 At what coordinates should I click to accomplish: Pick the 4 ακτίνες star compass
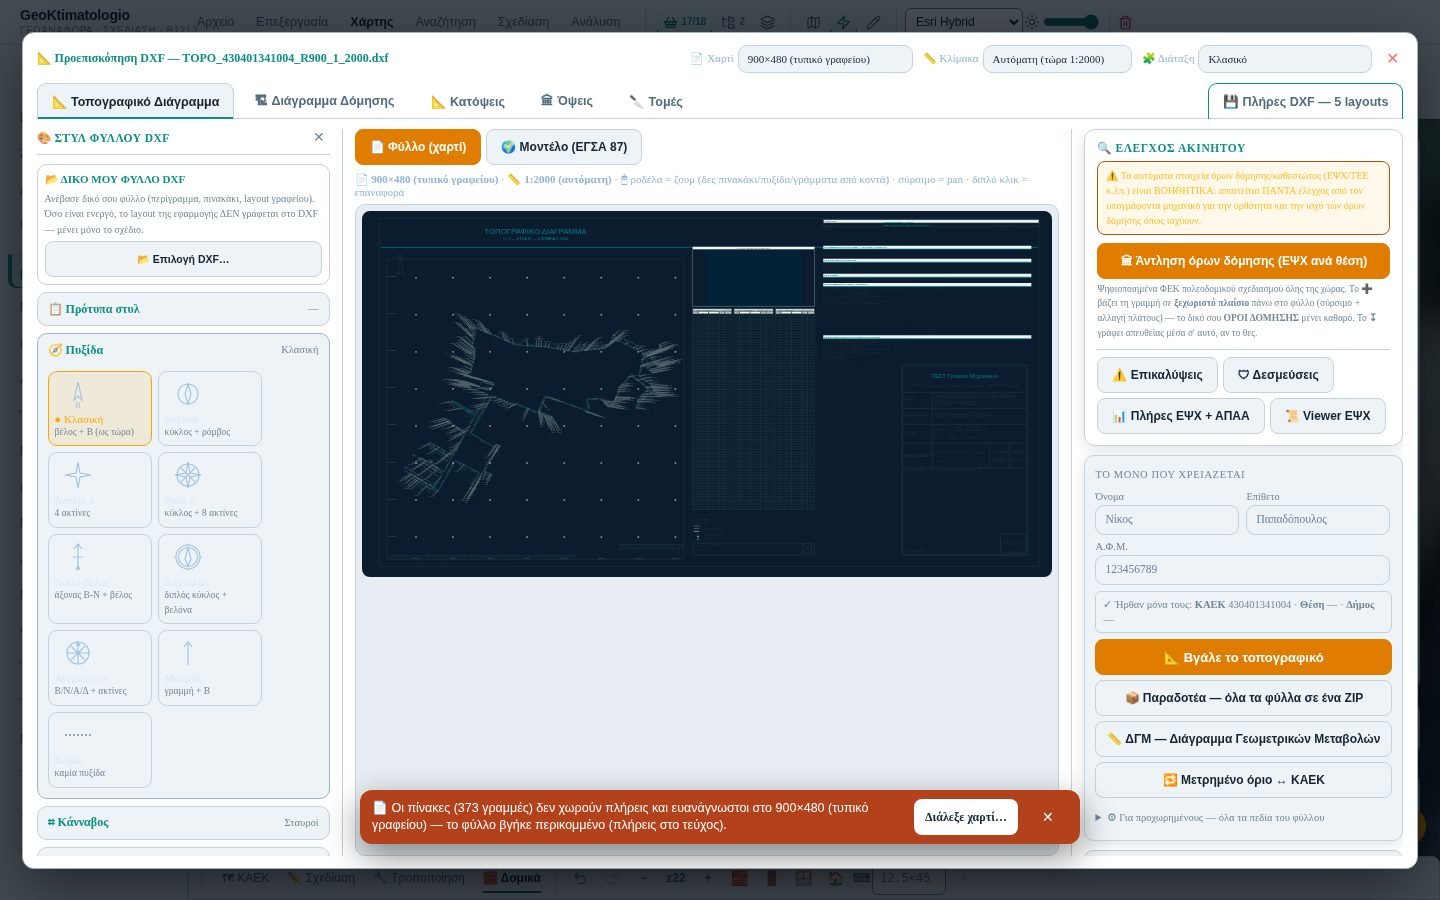pos(100,490)
